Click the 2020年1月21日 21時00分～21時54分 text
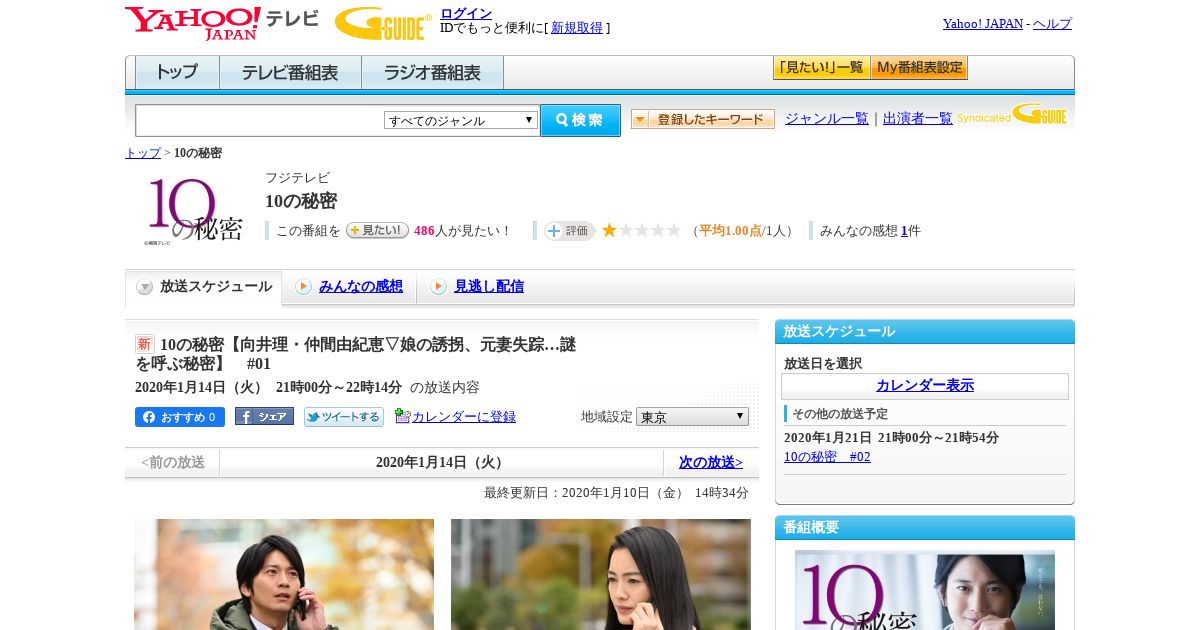 [891, 438]
